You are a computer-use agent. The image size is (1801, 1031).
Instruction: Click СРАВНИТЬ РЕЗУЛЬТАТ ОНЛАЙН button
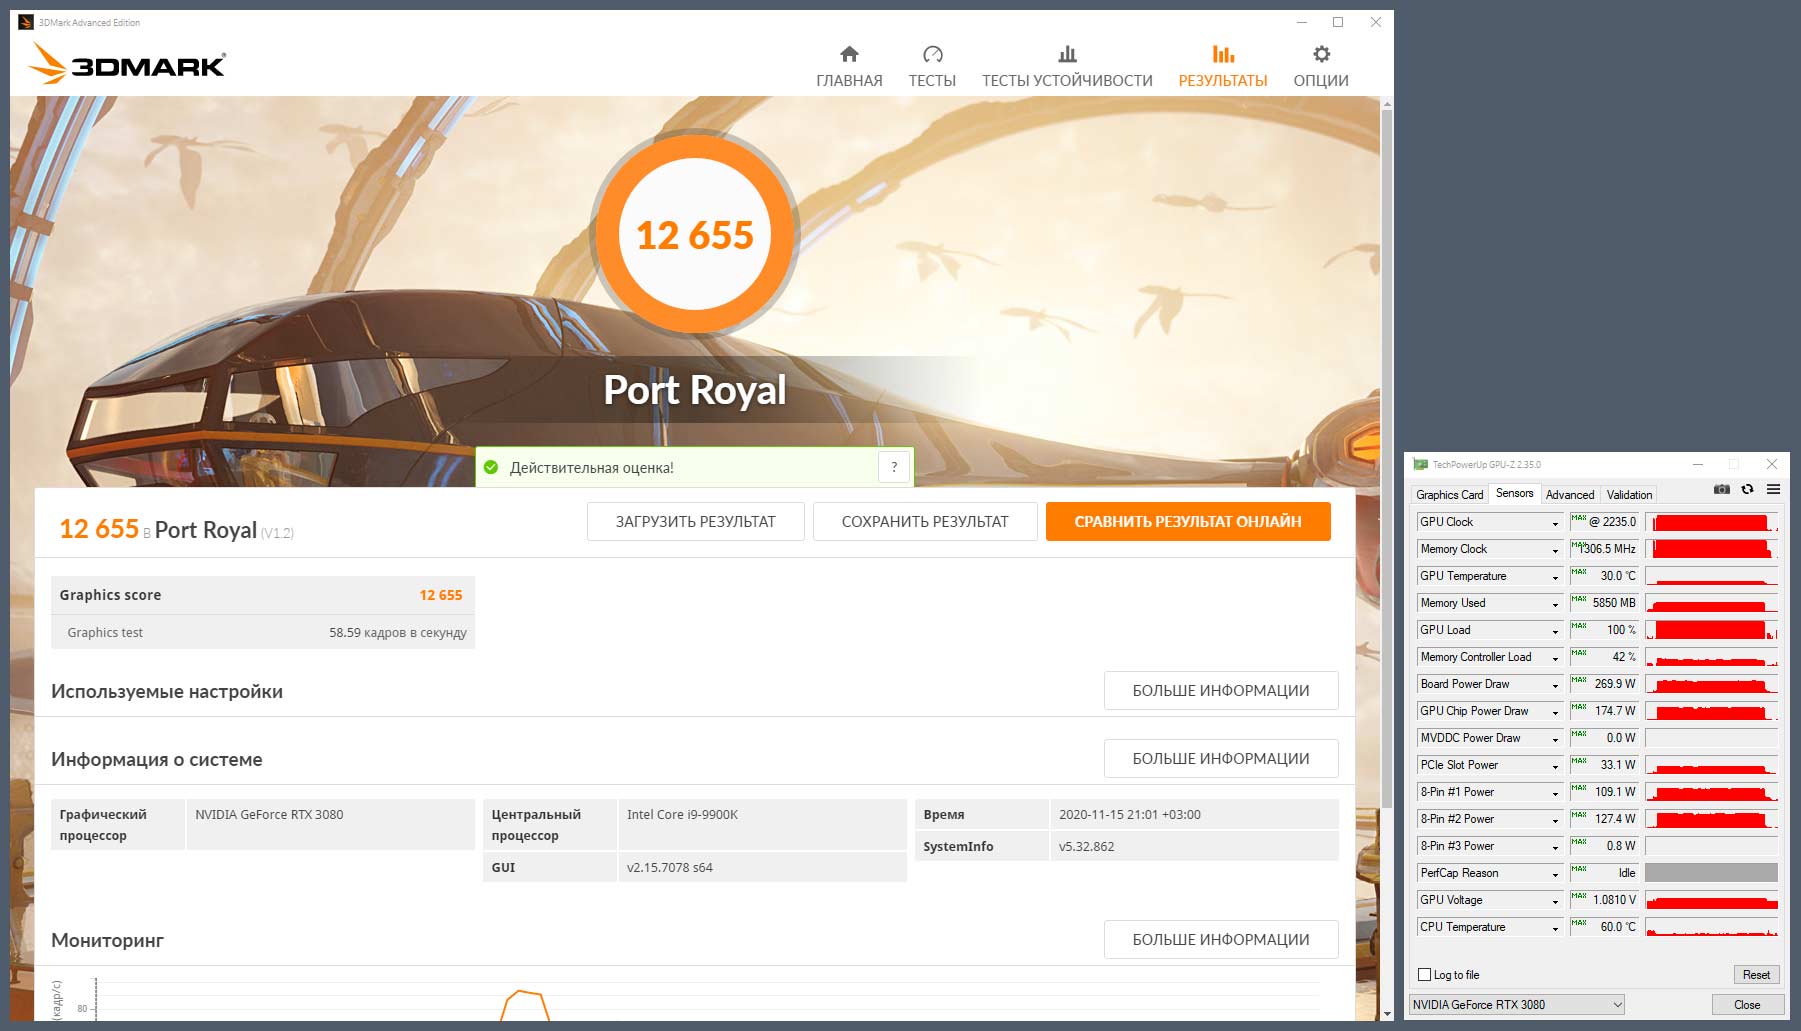(x=1188, y=521)
